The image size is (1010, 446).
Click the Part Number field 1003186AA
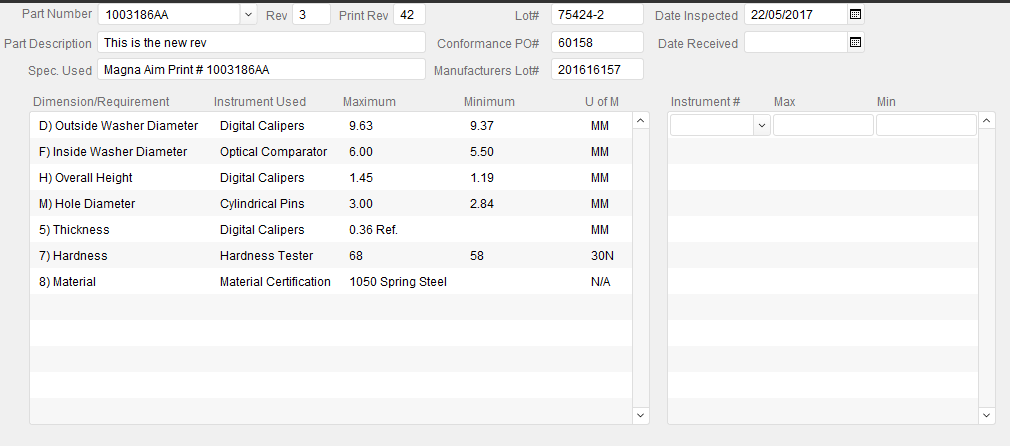[169, 14]
